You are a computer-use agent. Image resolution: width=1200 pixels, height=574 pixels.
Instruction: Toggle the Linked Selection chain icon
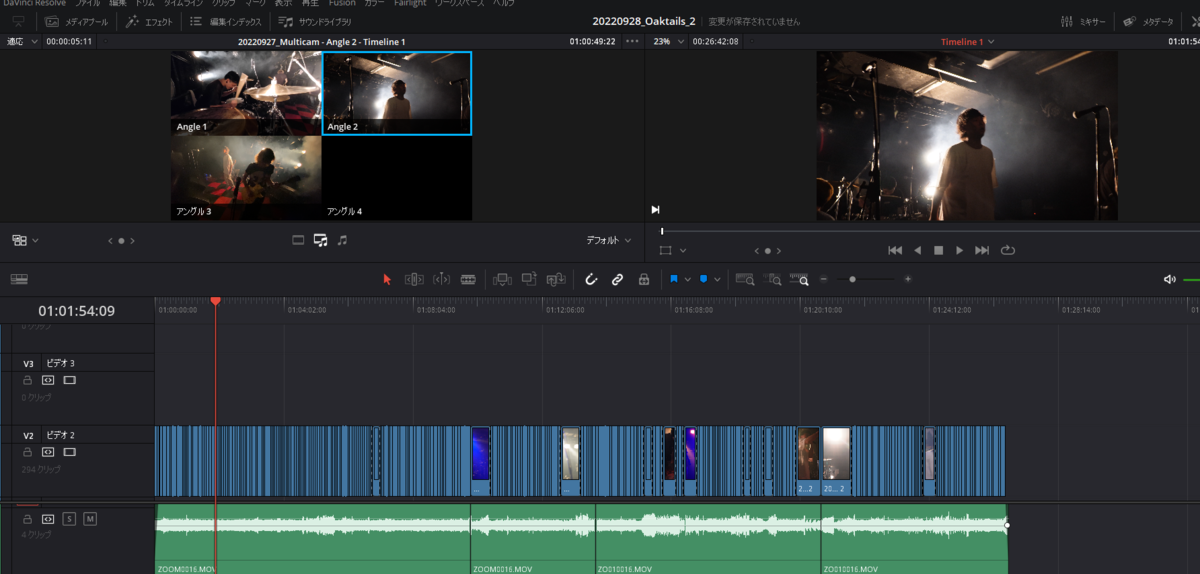[x=617, y=280]
